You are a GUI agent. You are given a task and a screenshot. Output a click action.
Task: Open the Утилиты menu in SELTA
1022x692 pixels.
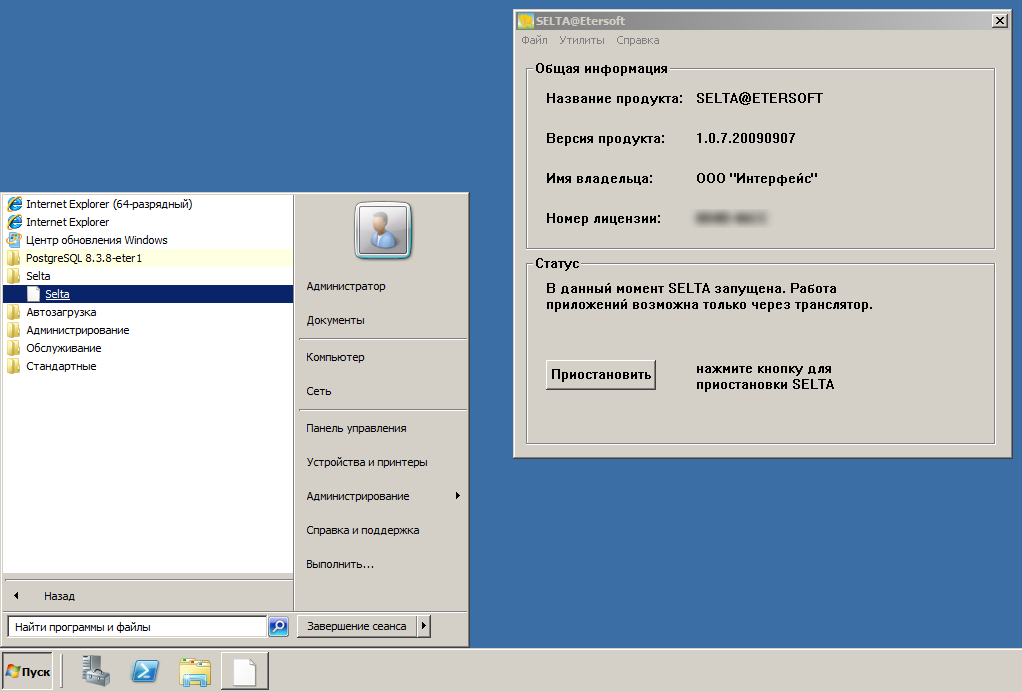click(581, 41)
